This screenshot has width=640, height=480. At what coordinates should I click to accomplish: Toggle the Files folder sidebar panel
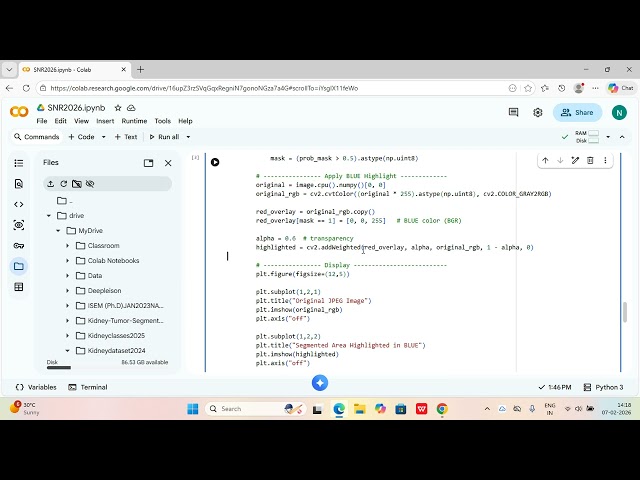(x=18, y=267)
